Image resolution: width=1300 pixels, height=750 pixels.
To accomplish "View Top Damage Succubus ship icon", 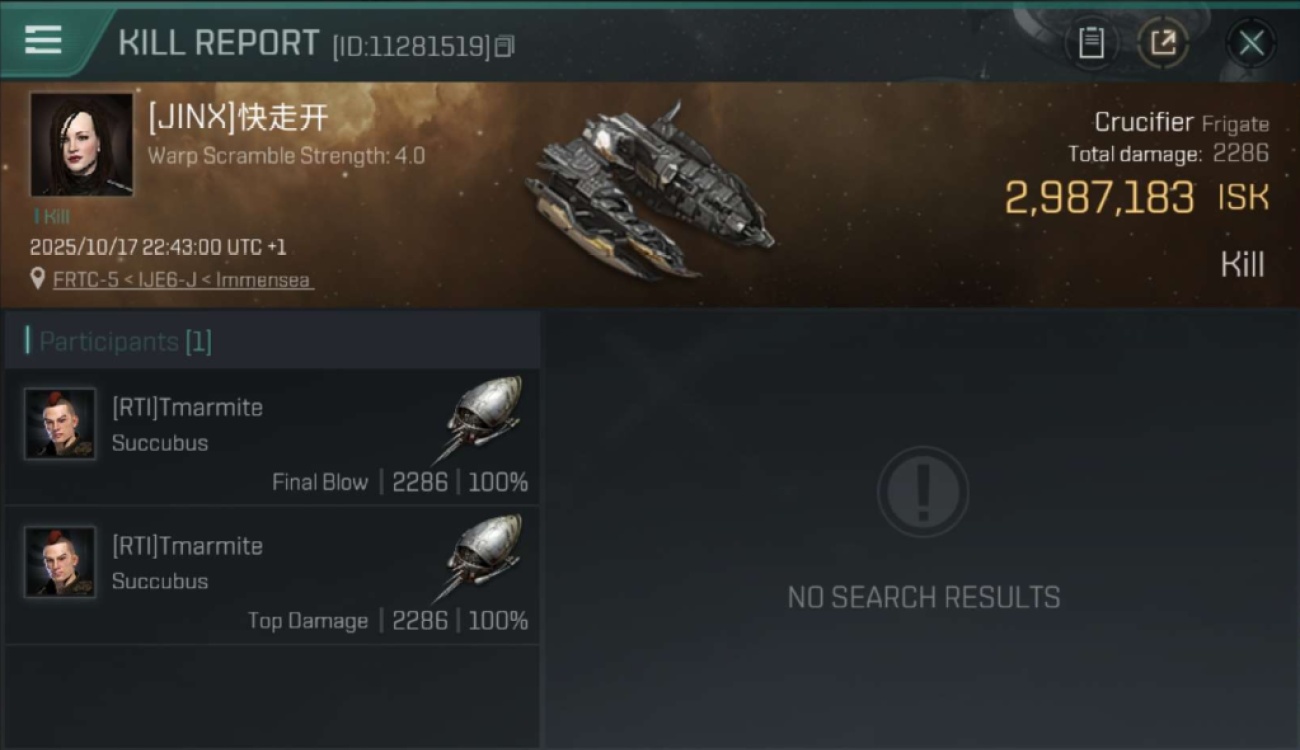I will pyautogui.click(x=479, y=557).
